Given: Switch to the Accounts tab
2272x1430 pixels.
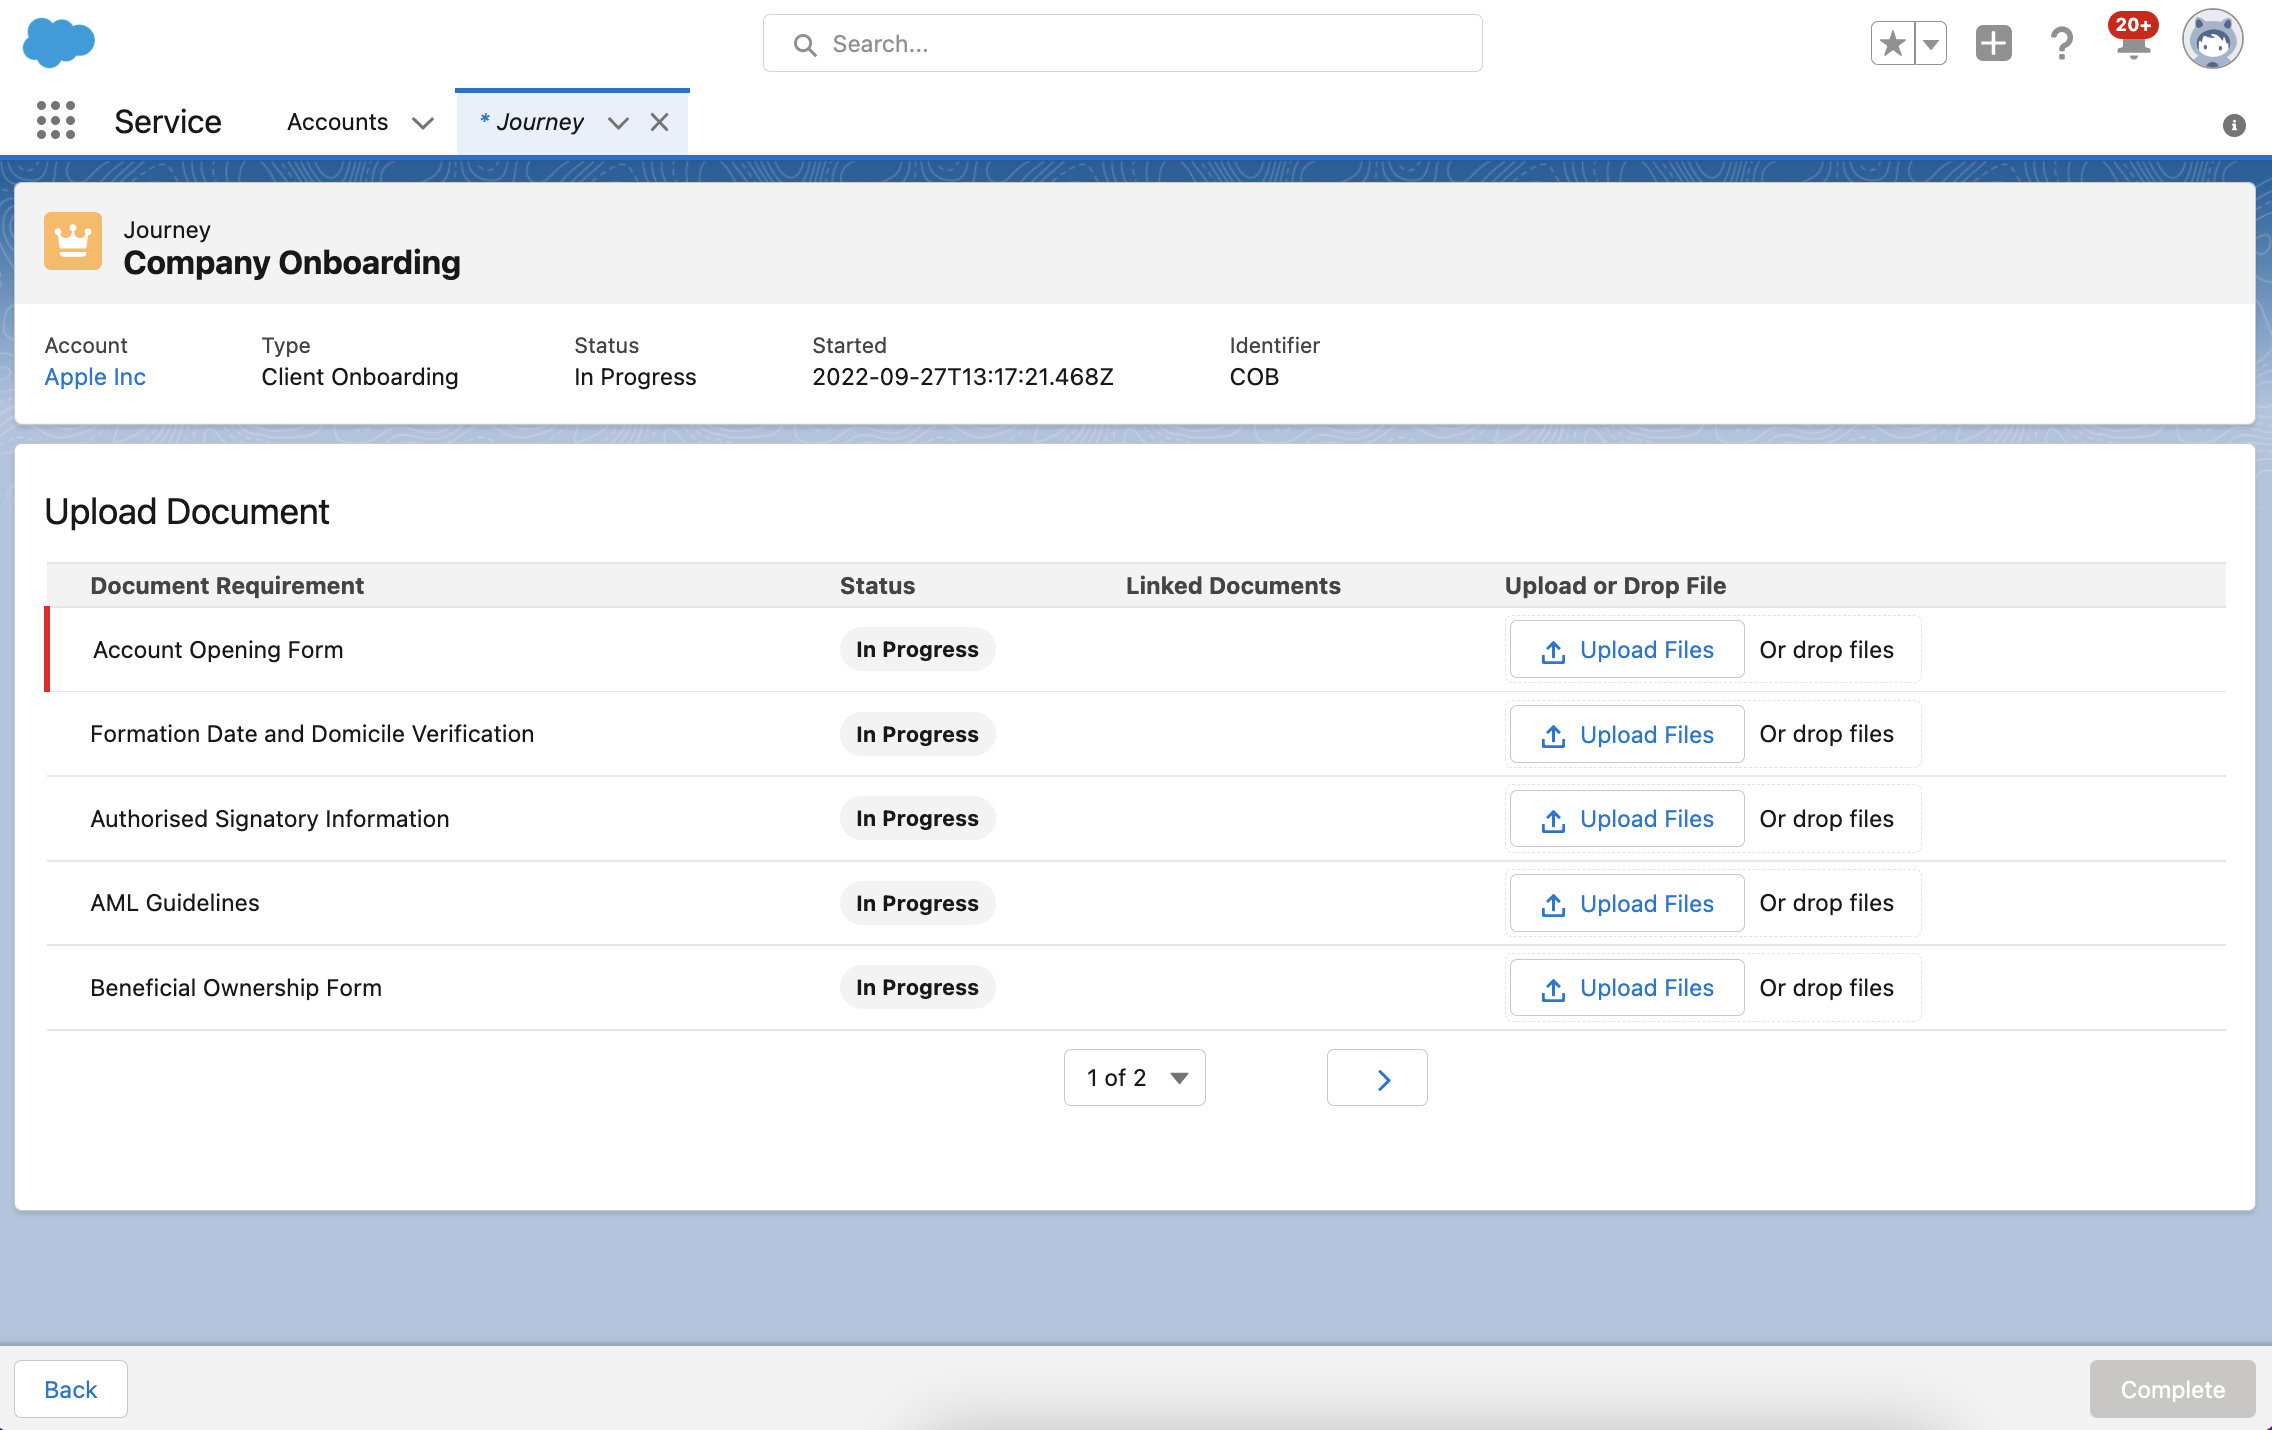Looking at the screenshot, I should [337, 122].
